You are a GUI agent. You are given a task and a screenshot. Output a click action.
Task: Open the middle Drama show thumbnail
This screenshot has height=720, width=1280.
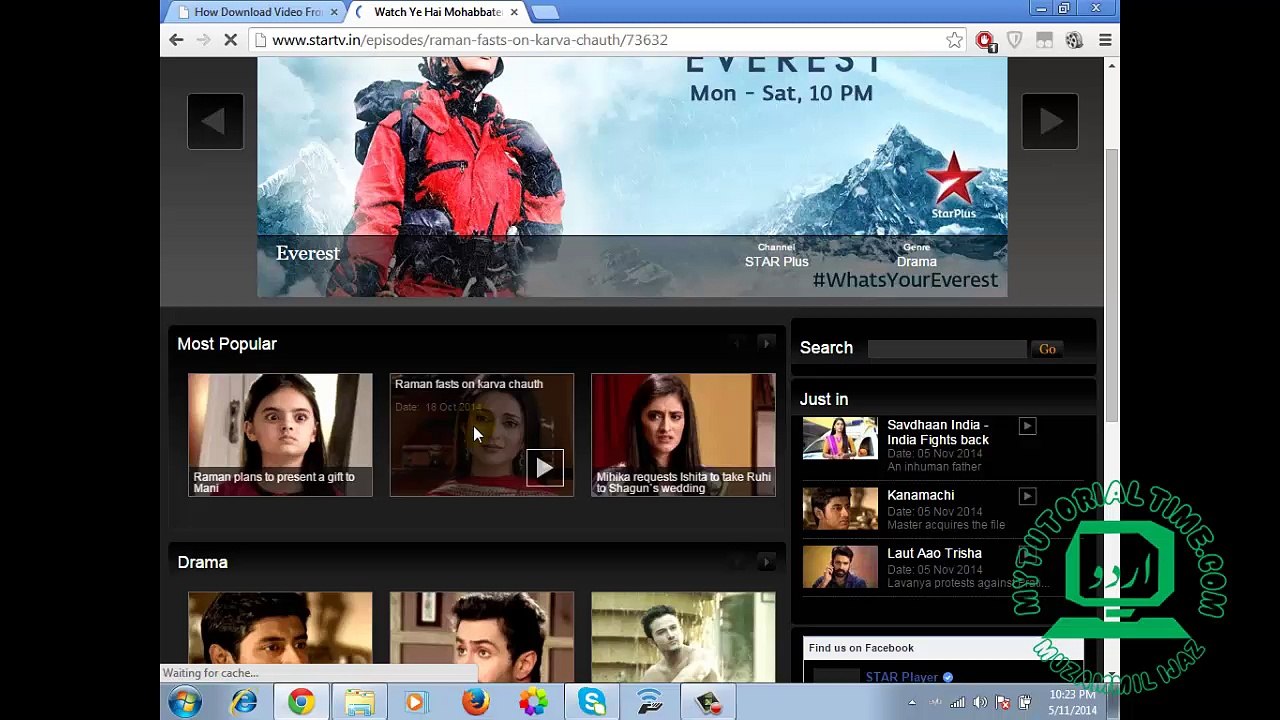482,637
